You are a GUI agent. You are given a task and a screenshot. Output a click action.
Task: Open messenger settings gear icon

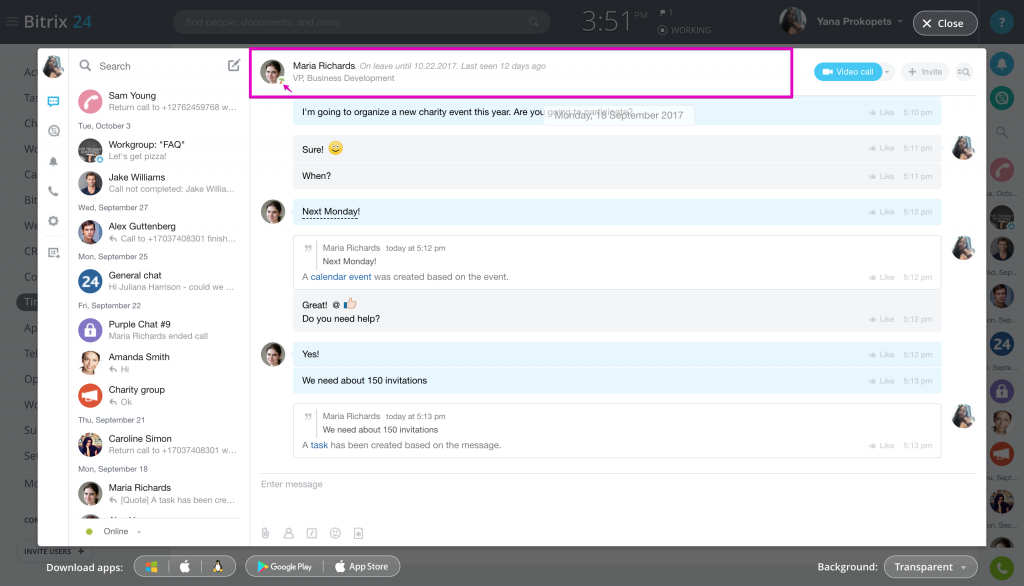pyautogui.click(x=54, y=221)
